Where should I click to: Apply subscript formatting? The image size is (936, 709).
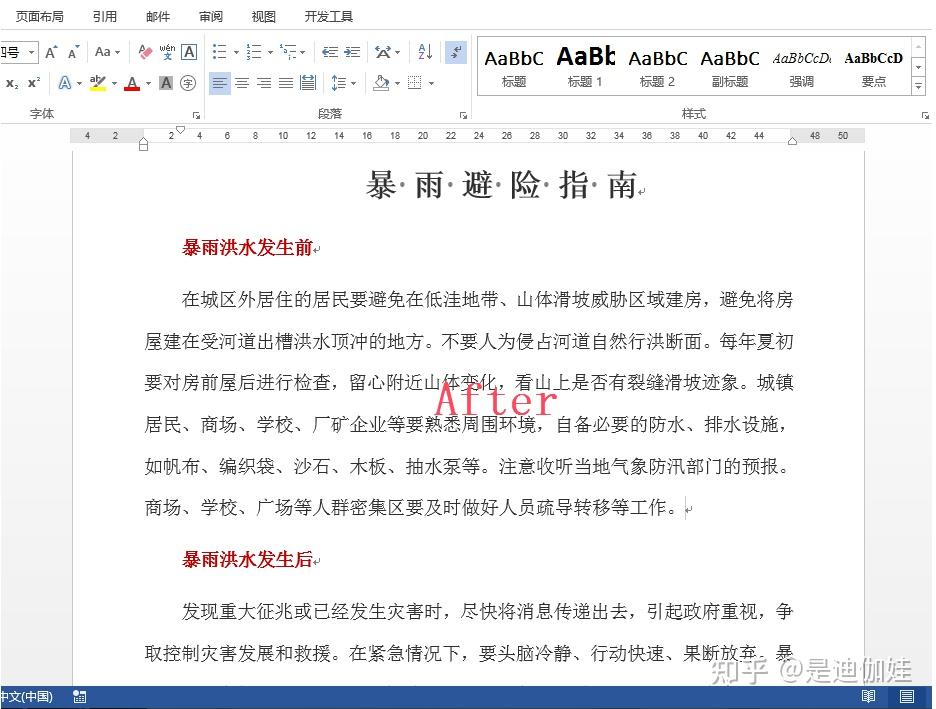tap(12, 83)
